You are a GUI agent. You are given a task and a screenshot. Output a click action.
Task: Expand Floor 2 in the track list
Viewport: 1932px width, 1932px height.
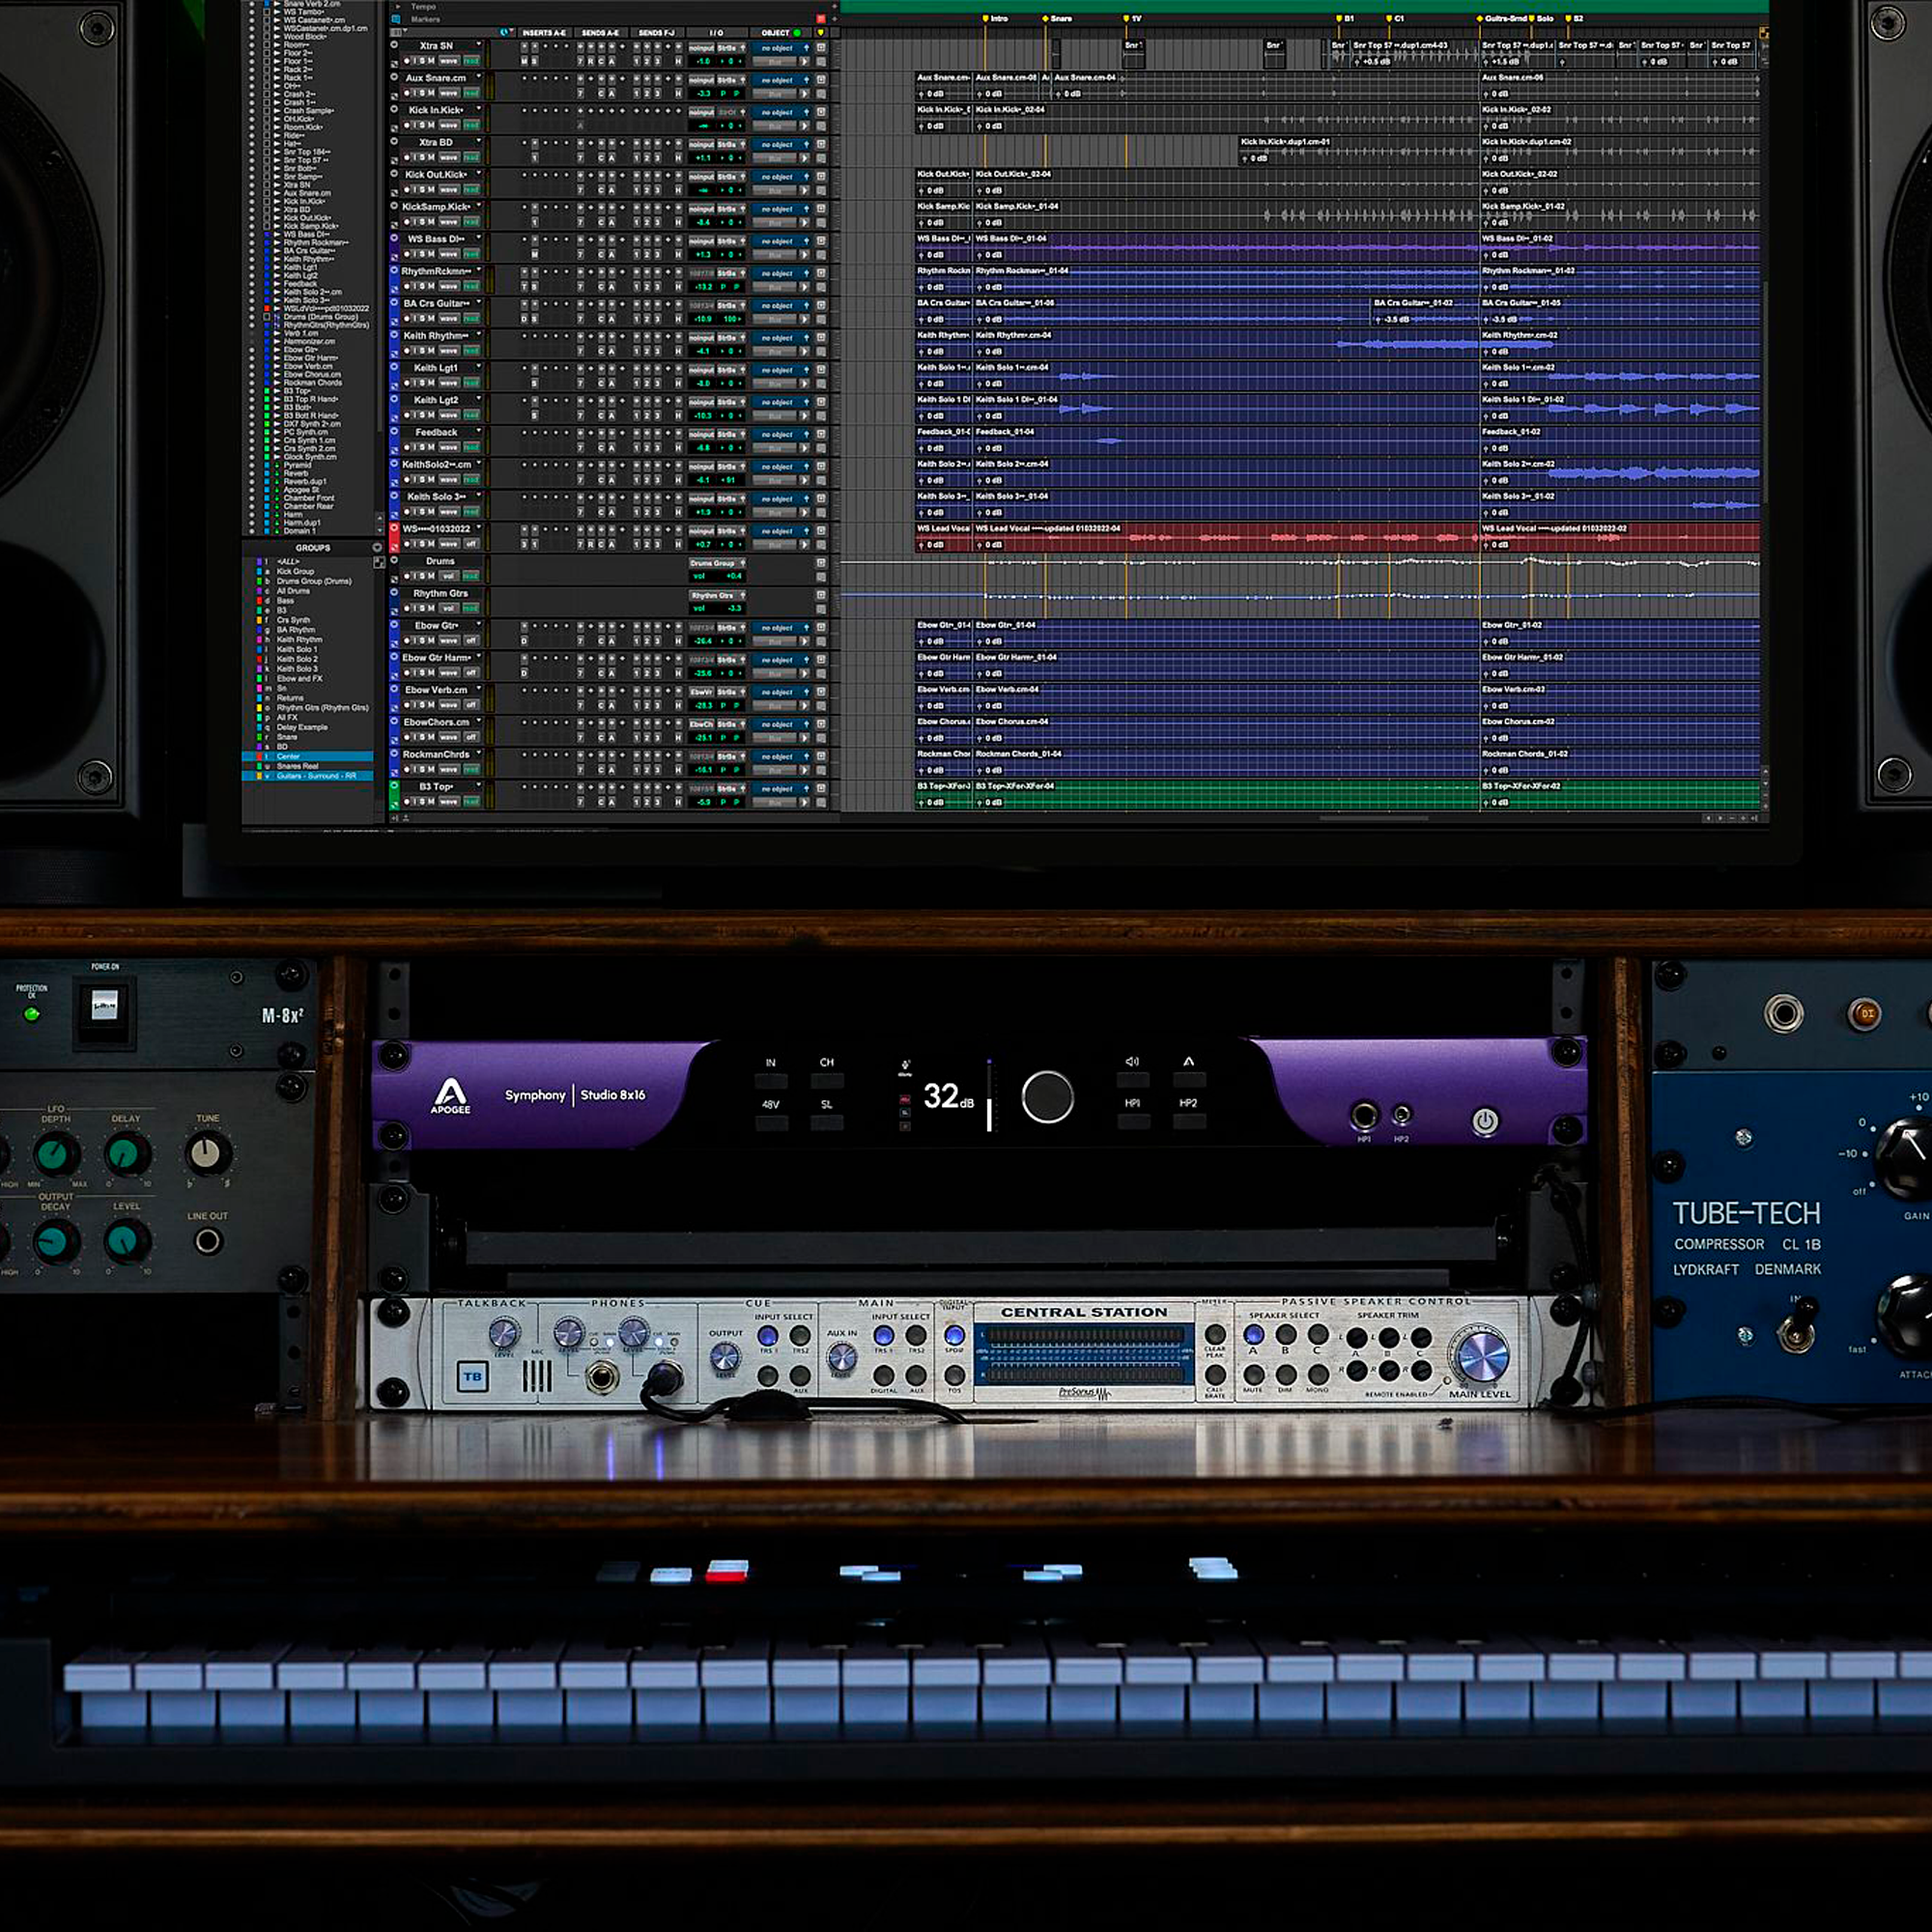point(277,53)
